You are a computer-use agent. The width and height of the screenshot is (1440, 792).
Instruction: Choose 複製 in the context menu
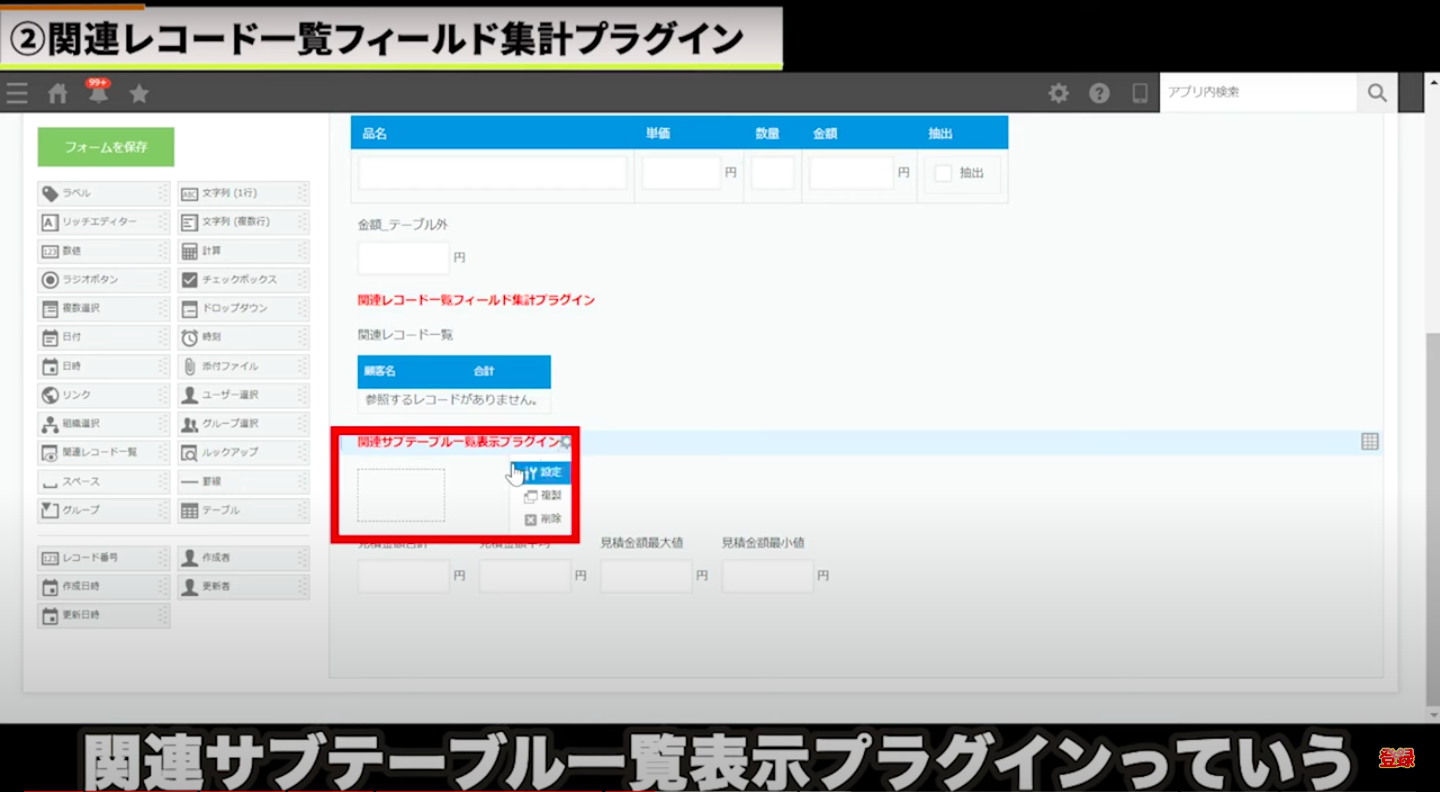pos(541,496)
